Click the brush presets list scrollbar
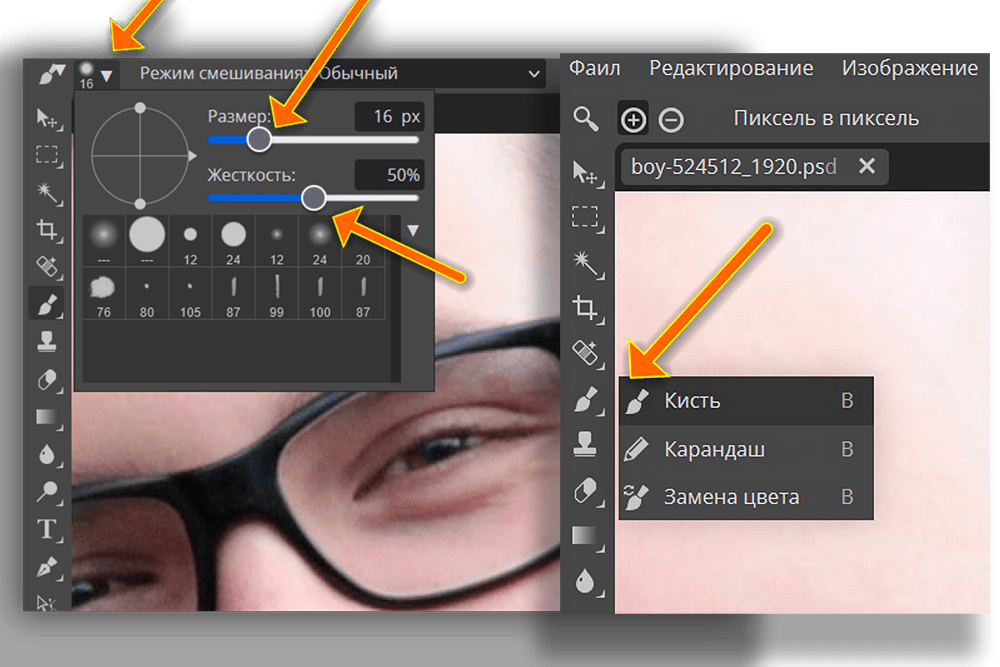 pyautogui.click(x=395, y=298)
